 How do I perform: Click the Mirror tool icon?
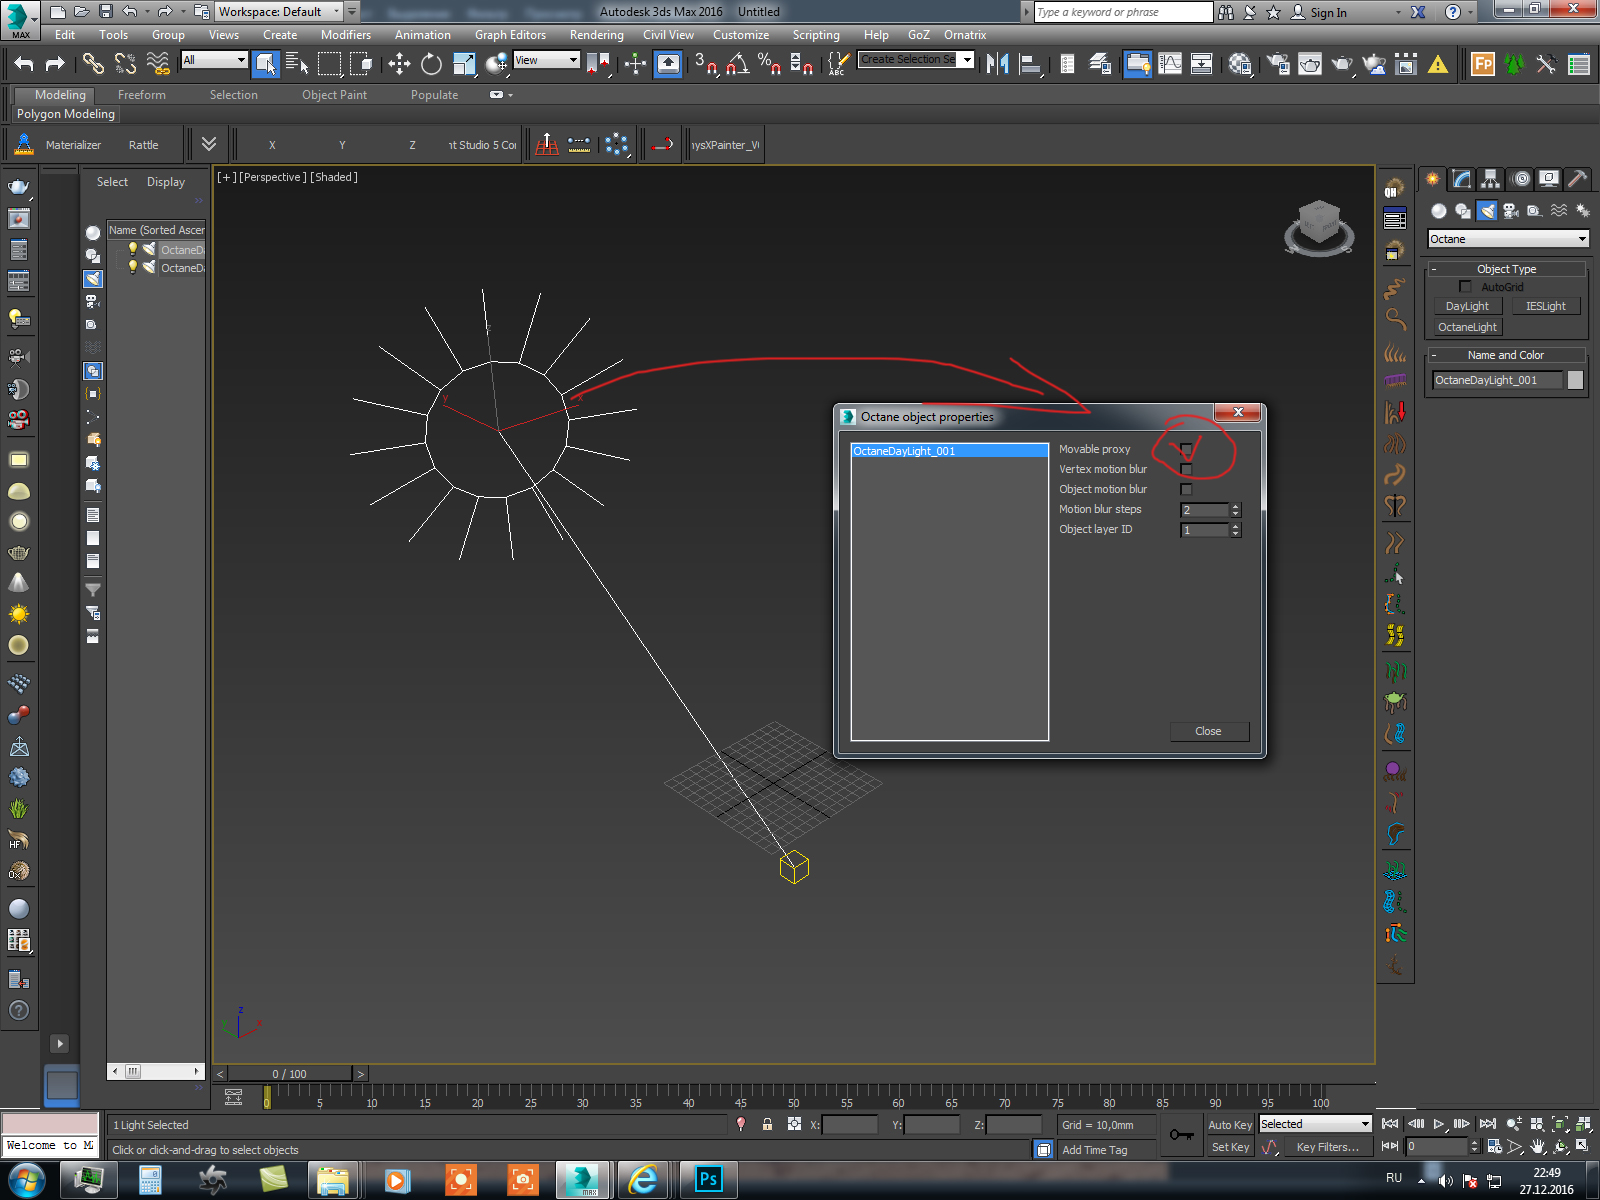pos(997,64)
